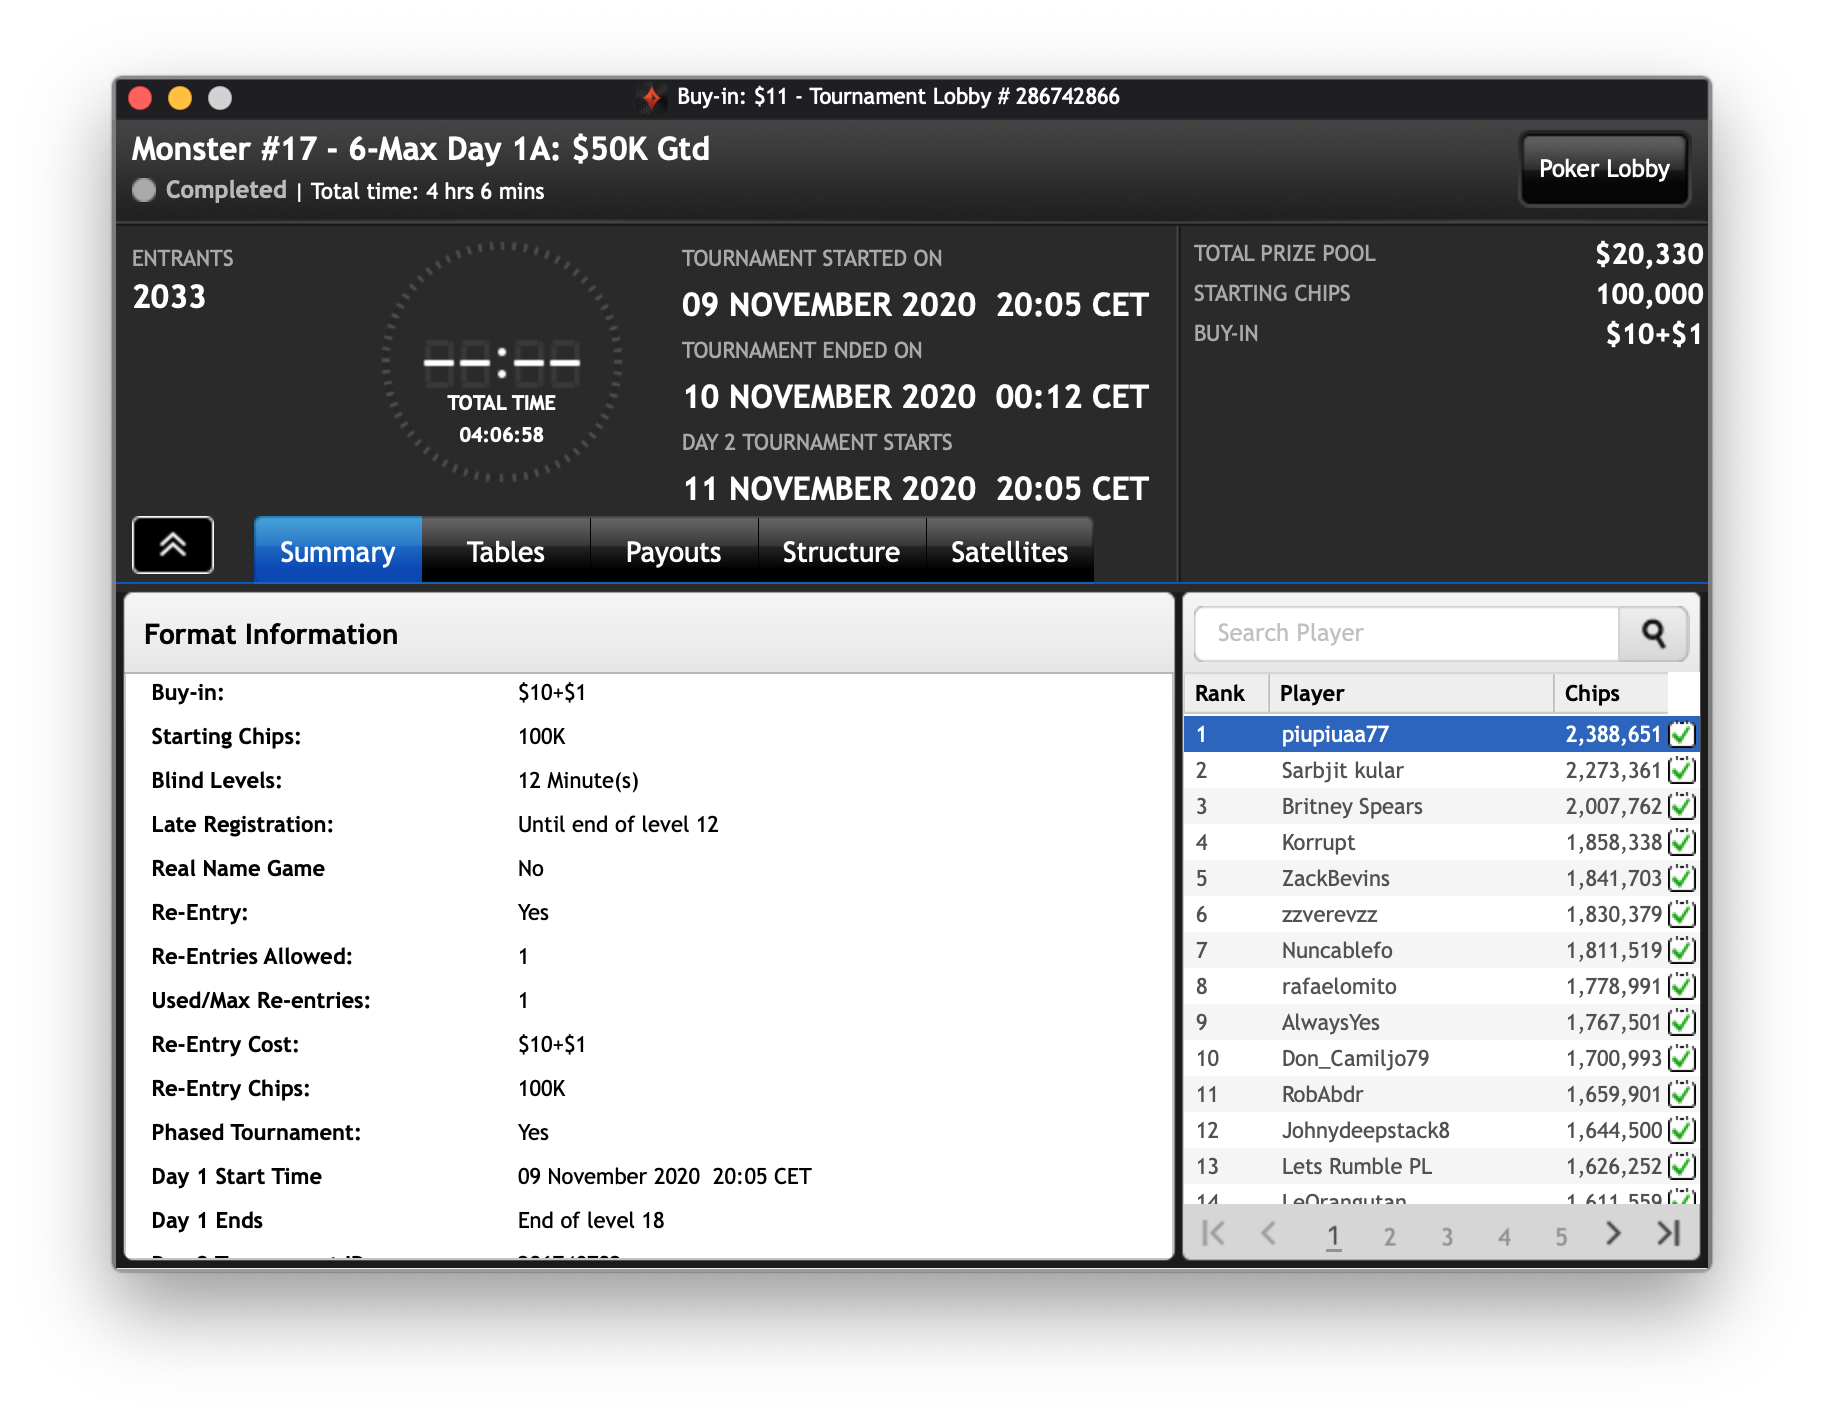This screenshot has height=1420, width=1824.
Task: Switch to the Payouts tab
Action: [673, 552]
